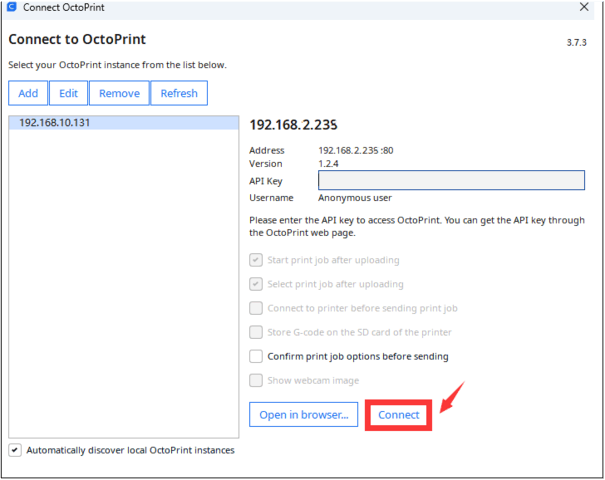This screenshot has height=480, width=605.
Task: Toggle Start print job after uploading
Action: point(257,260)
